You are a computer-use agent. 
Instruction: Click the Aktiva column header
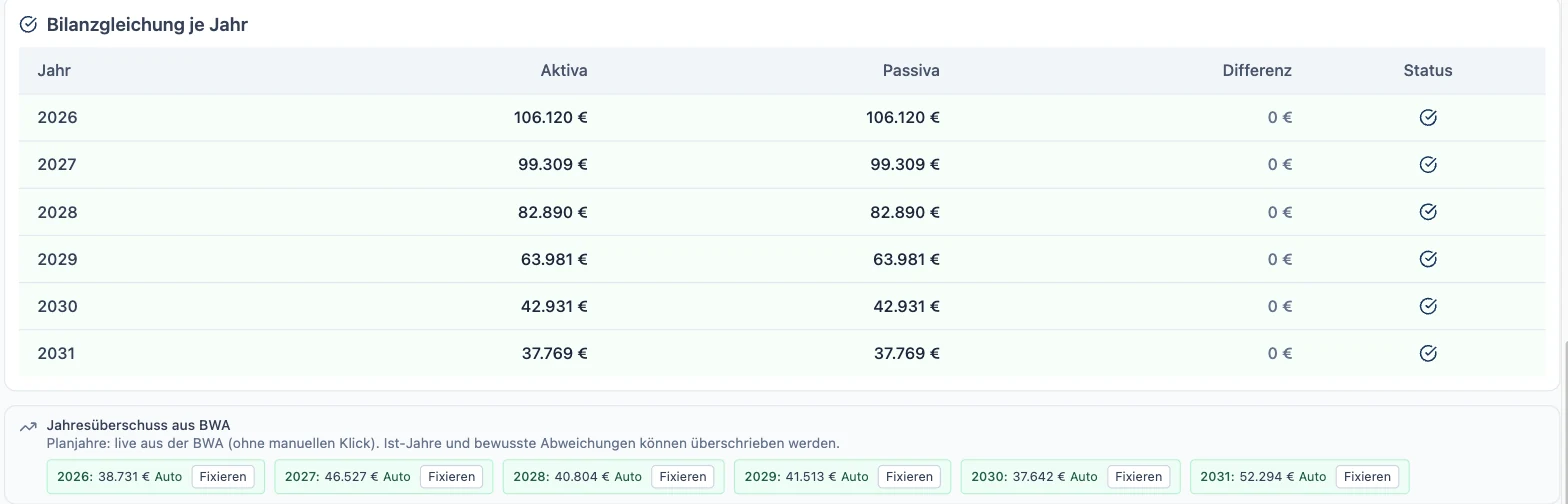coord(564,71)
